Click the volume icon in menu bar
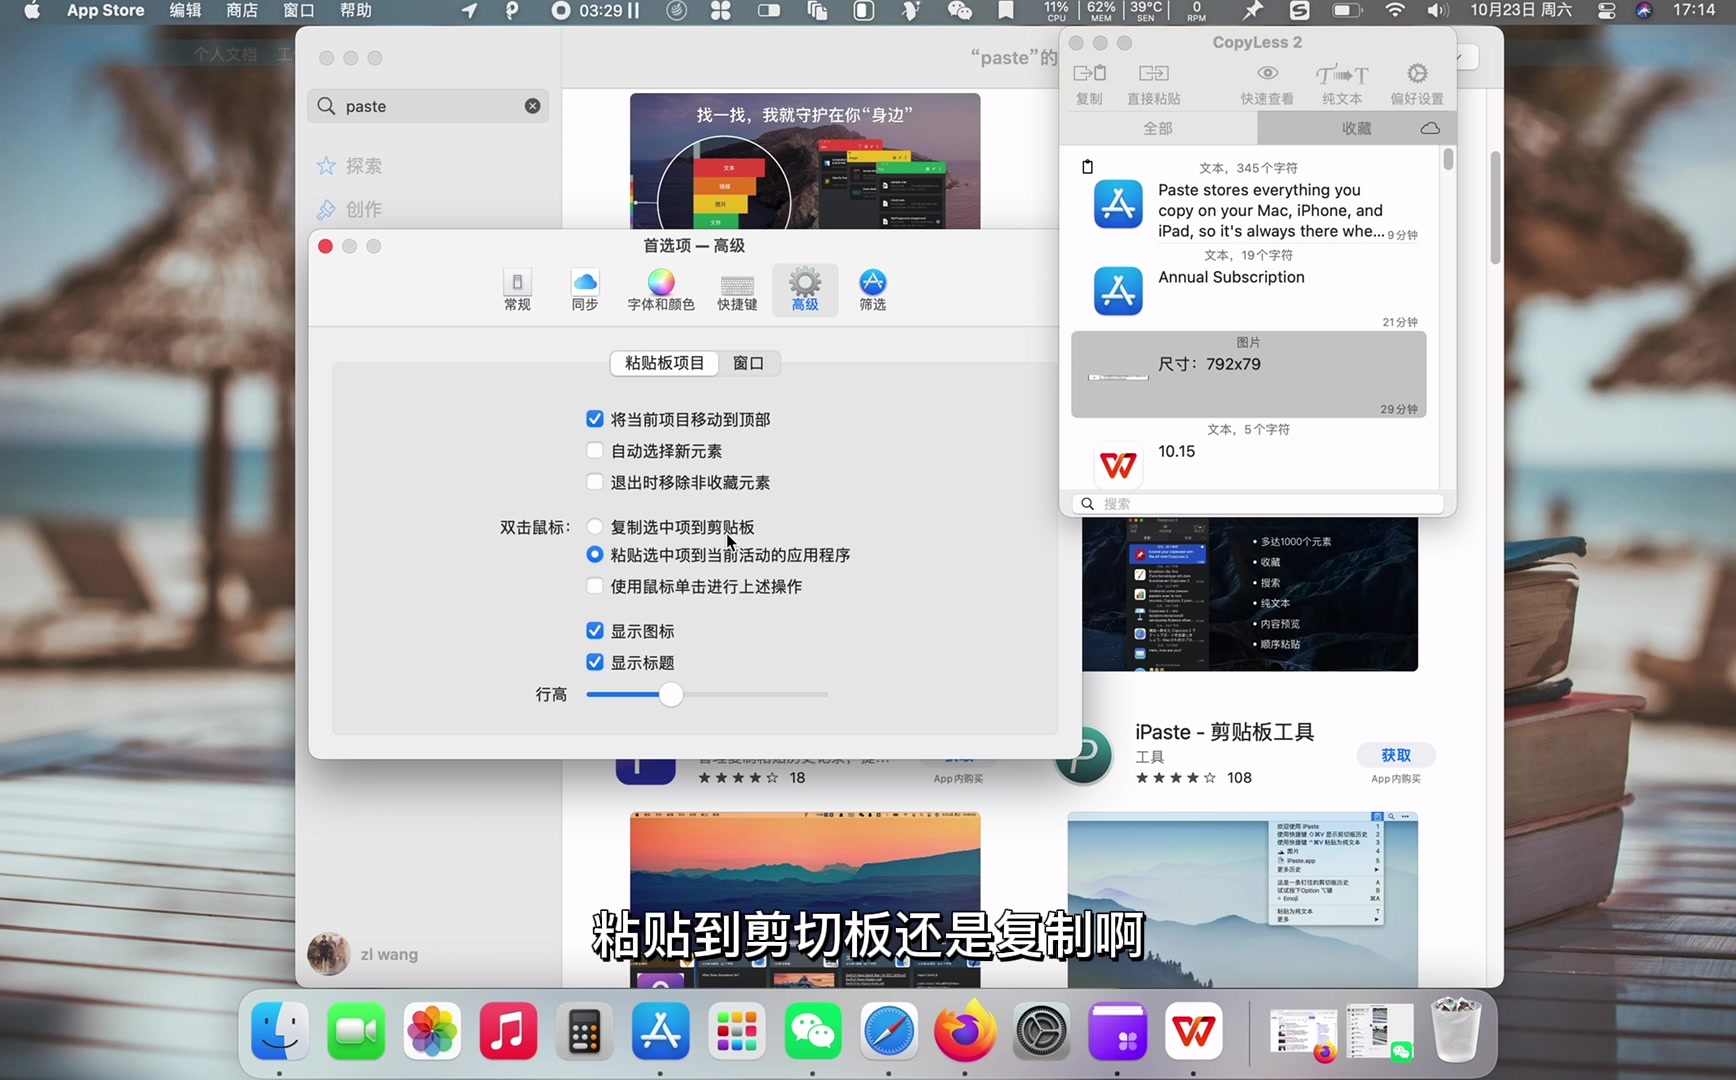1736x1080 pixels. click(1438, 11)
